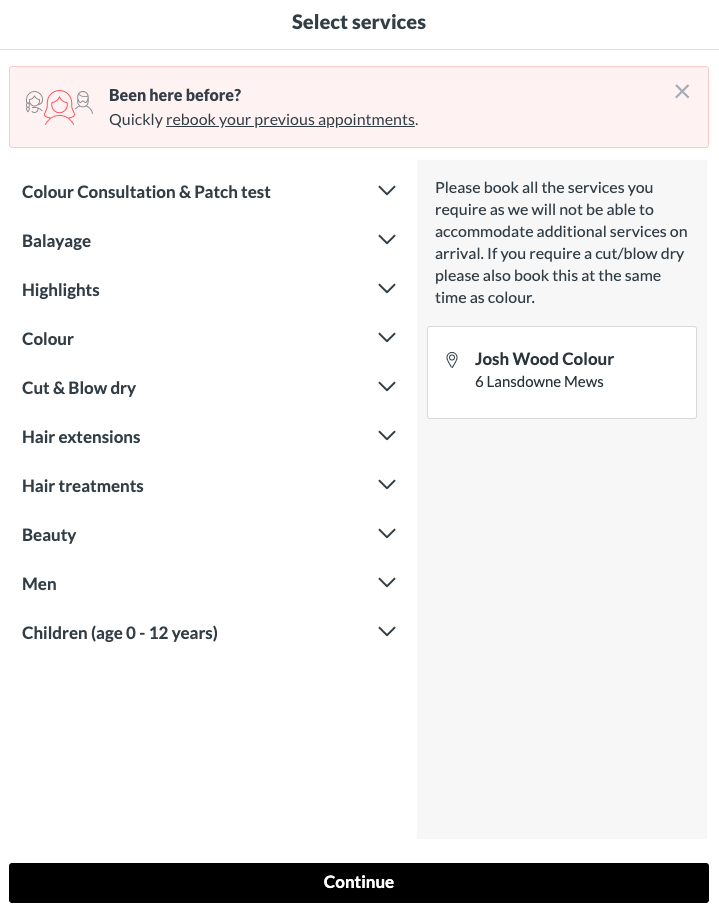Expand the Beauty chevron arrow
The height and width of the screenshot is (911, 719).
(x=387, y=534)
